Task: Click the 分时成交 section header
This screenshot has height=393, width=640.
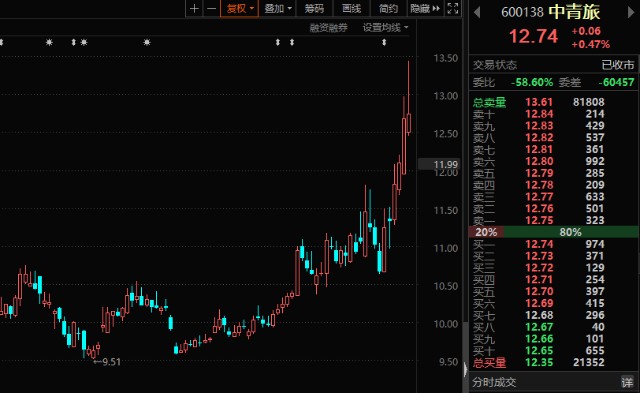Action: coord(494,382)
